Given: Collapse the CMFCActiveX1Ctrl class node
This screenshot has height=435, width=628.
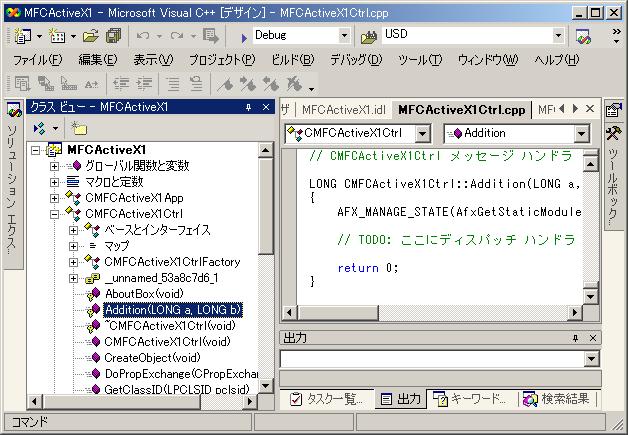Looking at the screenshot, I should 54,214.
